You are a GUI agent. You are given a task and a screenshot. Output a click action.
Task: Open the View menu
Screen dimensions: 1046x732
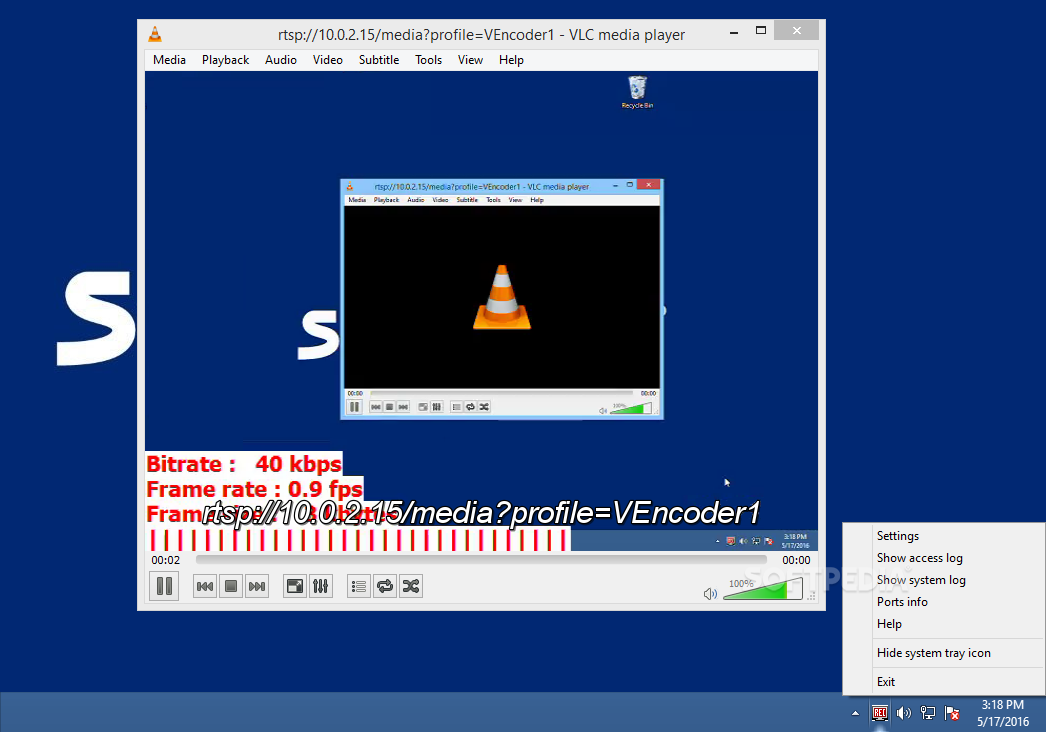[470, 60]
